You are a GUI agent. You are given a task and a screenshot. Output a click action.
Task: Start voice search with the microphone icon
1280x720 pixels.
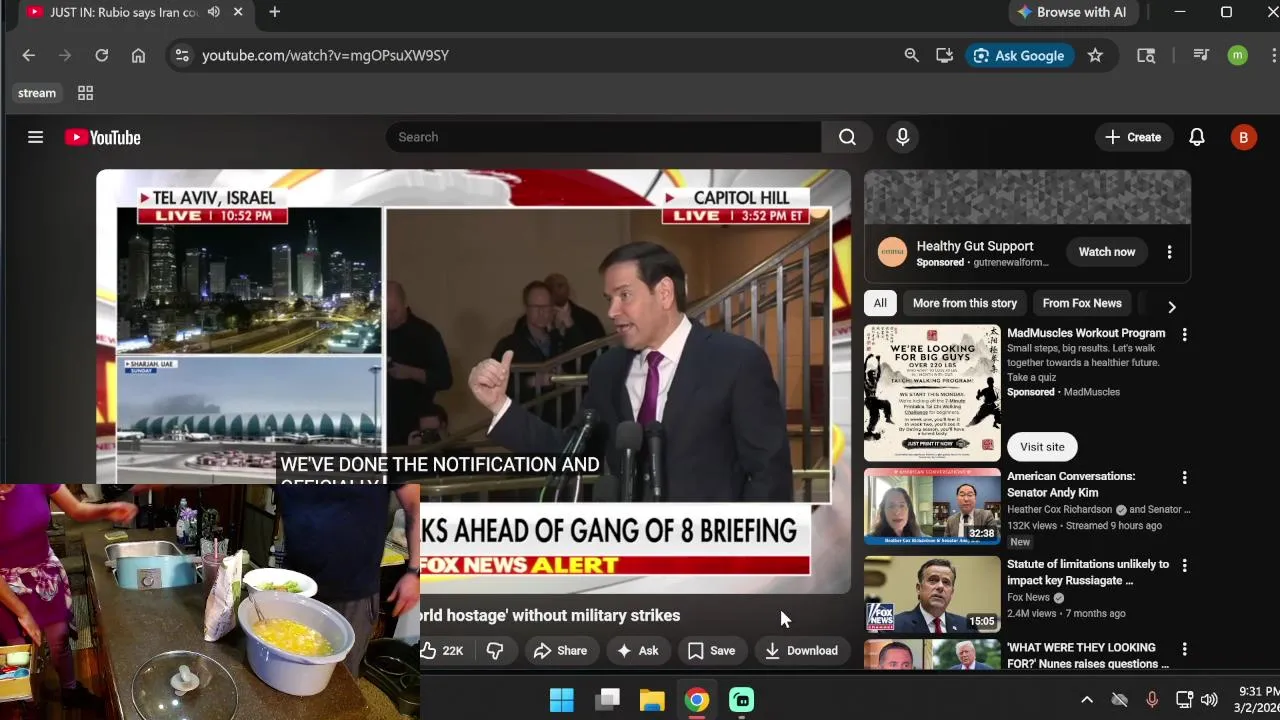[903, 137]
